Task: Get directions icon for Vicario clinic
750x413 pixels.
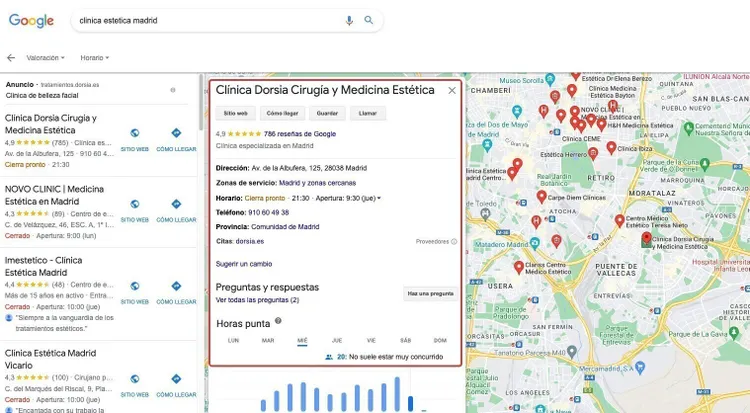Action: [x=176, y=379]
